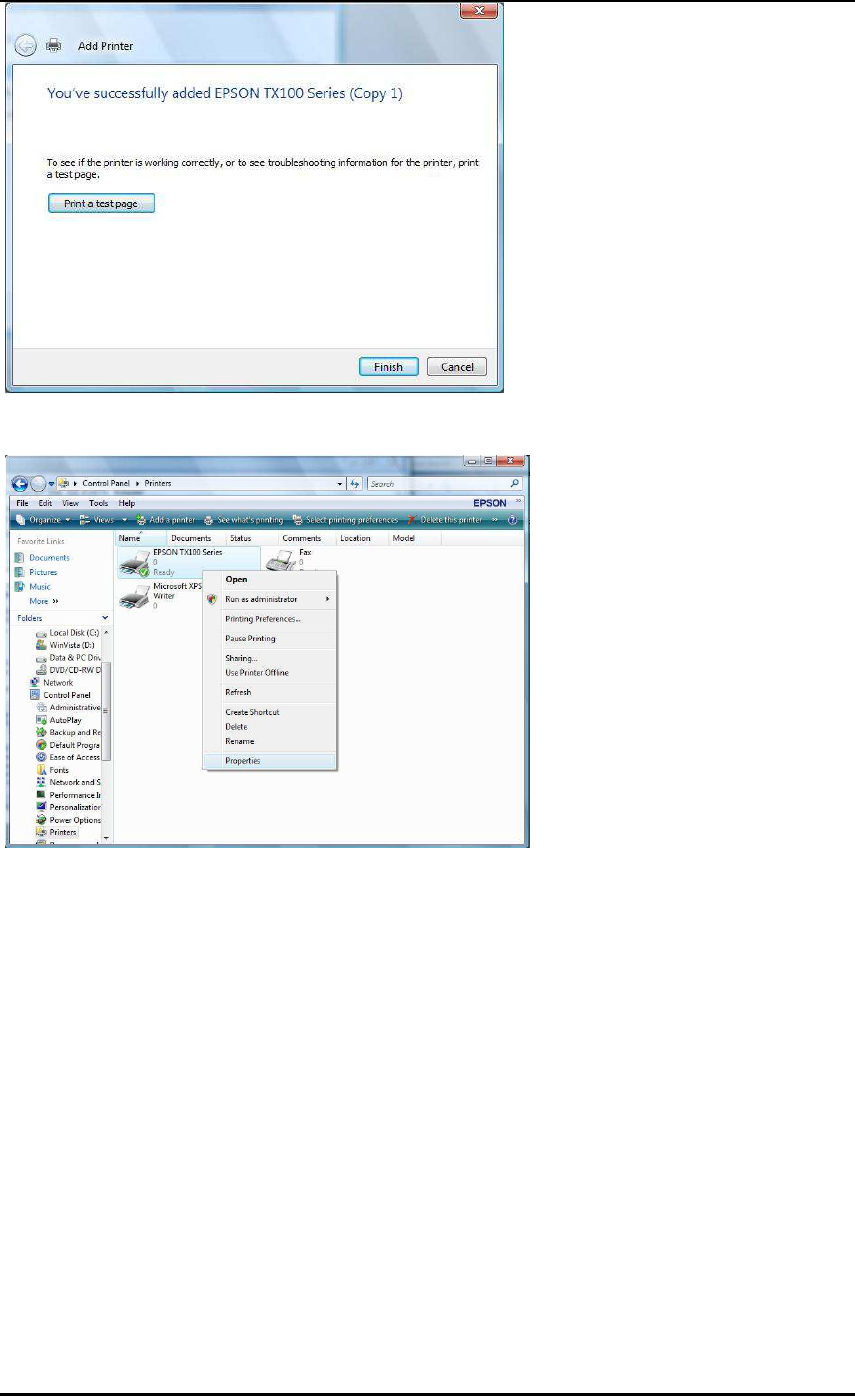
Task: Open the Tools menu
Action: (98, 503)
